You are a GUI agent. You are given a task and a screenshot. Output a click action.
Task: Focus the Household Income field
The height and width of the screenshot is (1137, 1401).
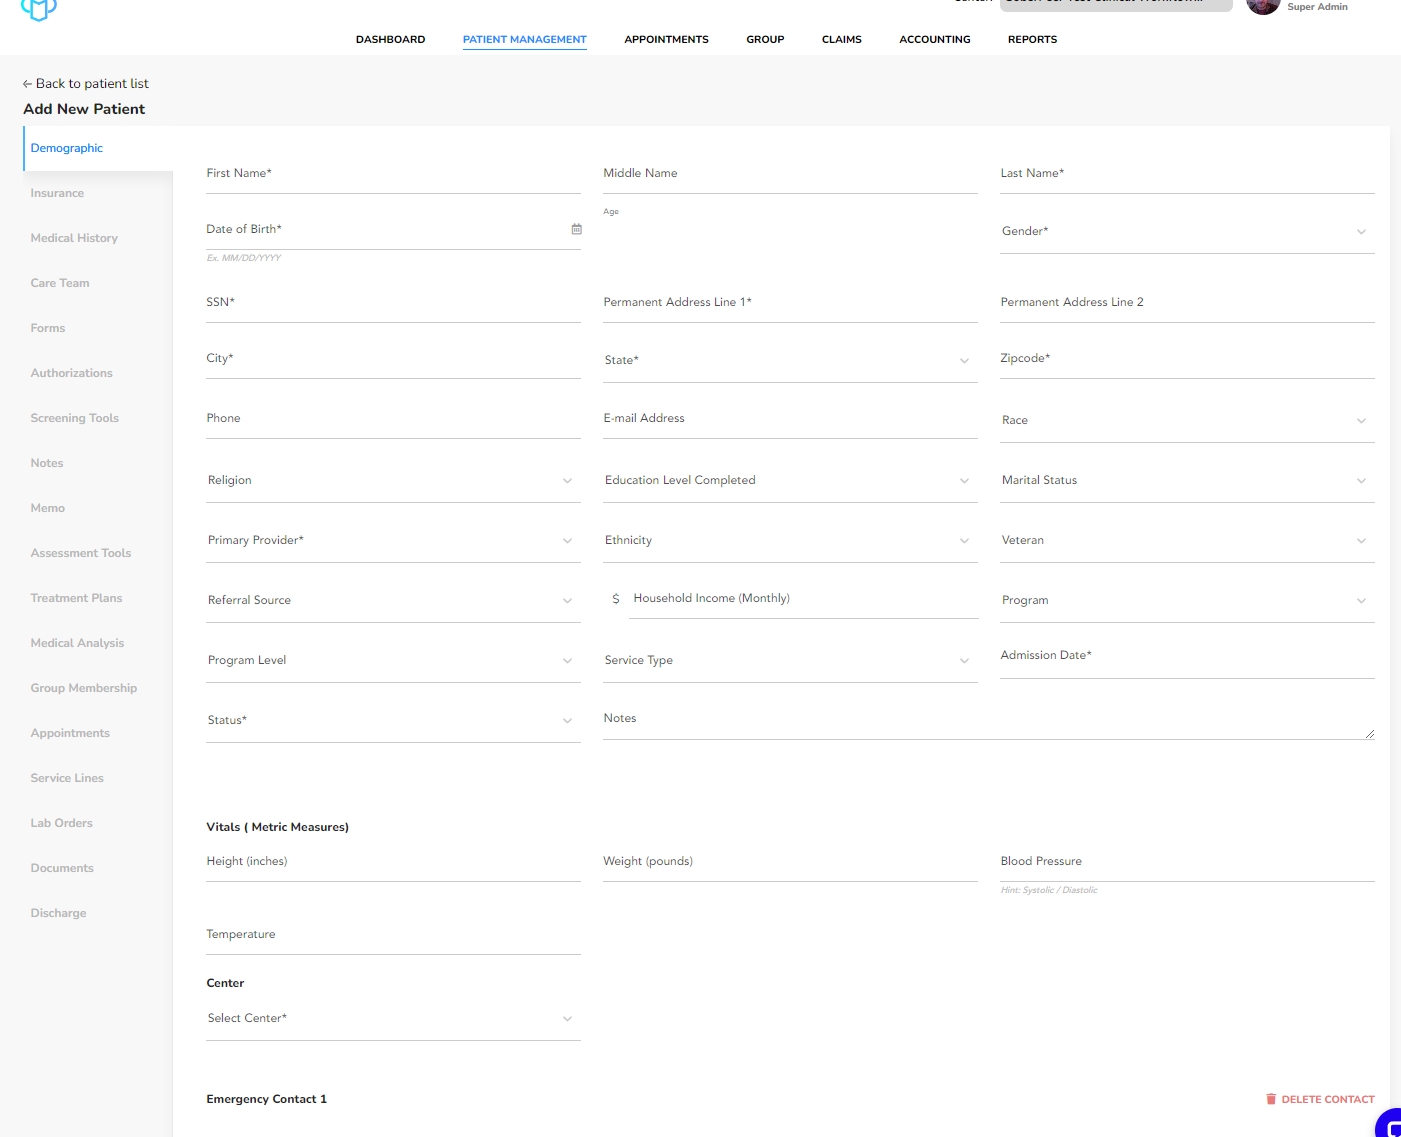tap(800, 599)
